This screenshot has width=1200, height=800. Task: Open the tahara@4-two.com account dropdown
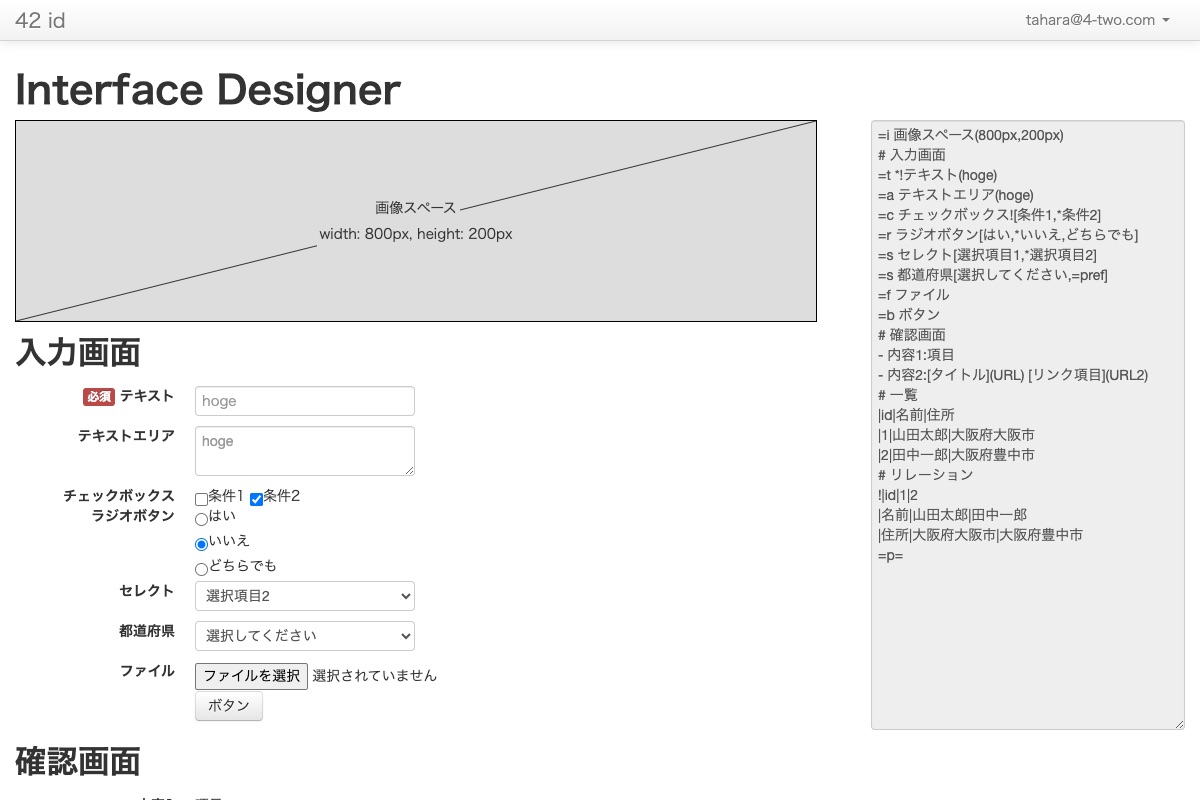coord(1098,20)
